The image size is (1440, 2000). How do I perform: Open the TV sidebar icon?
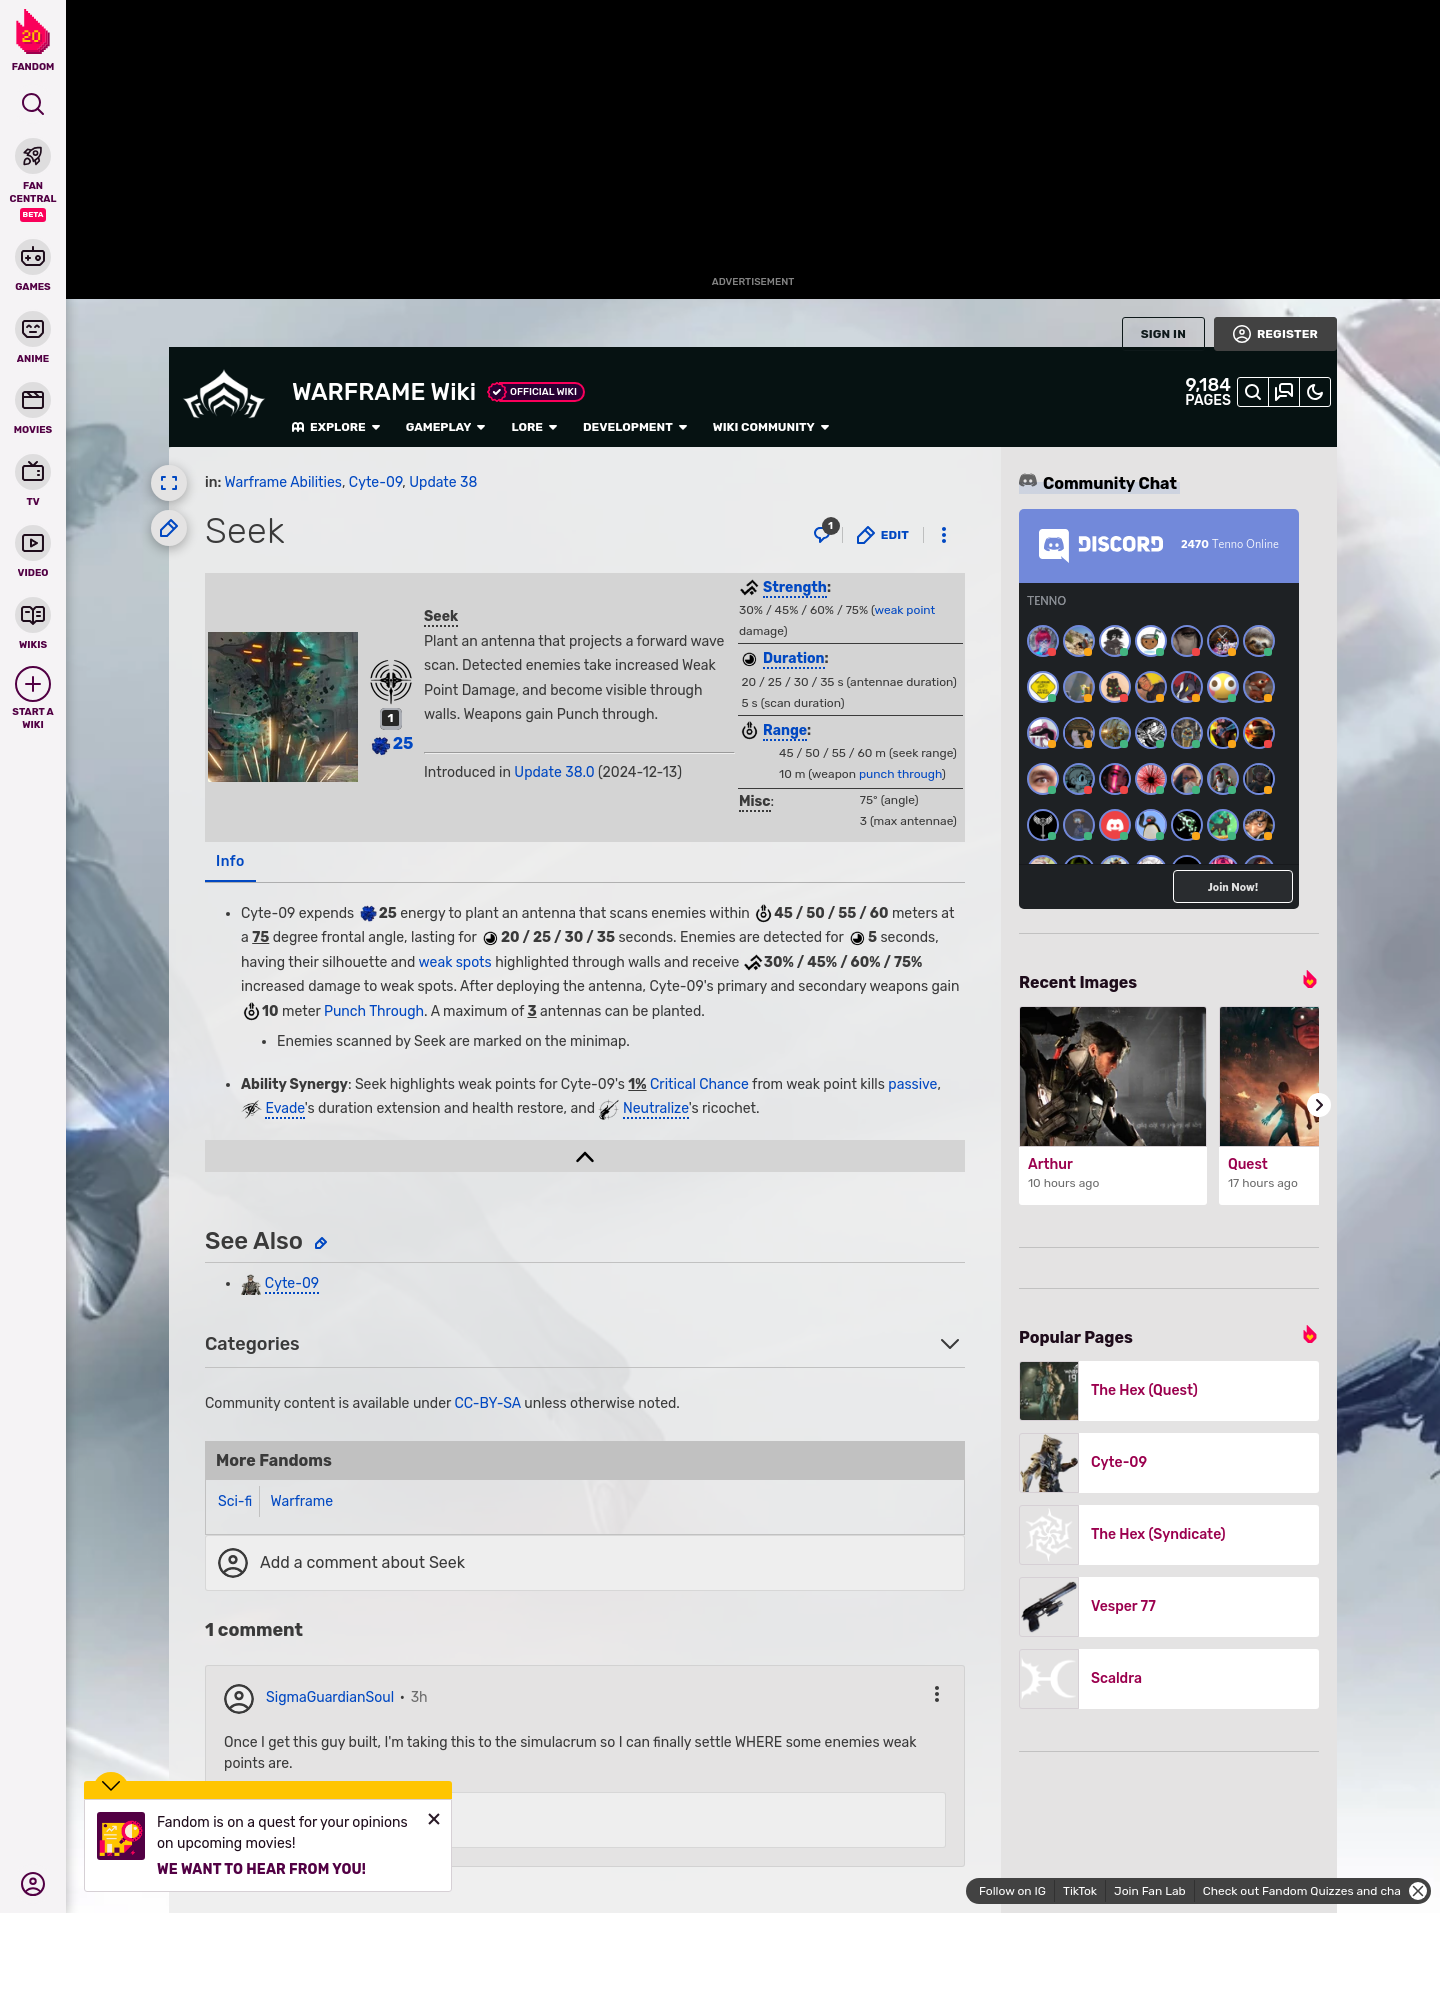[33, 471]
